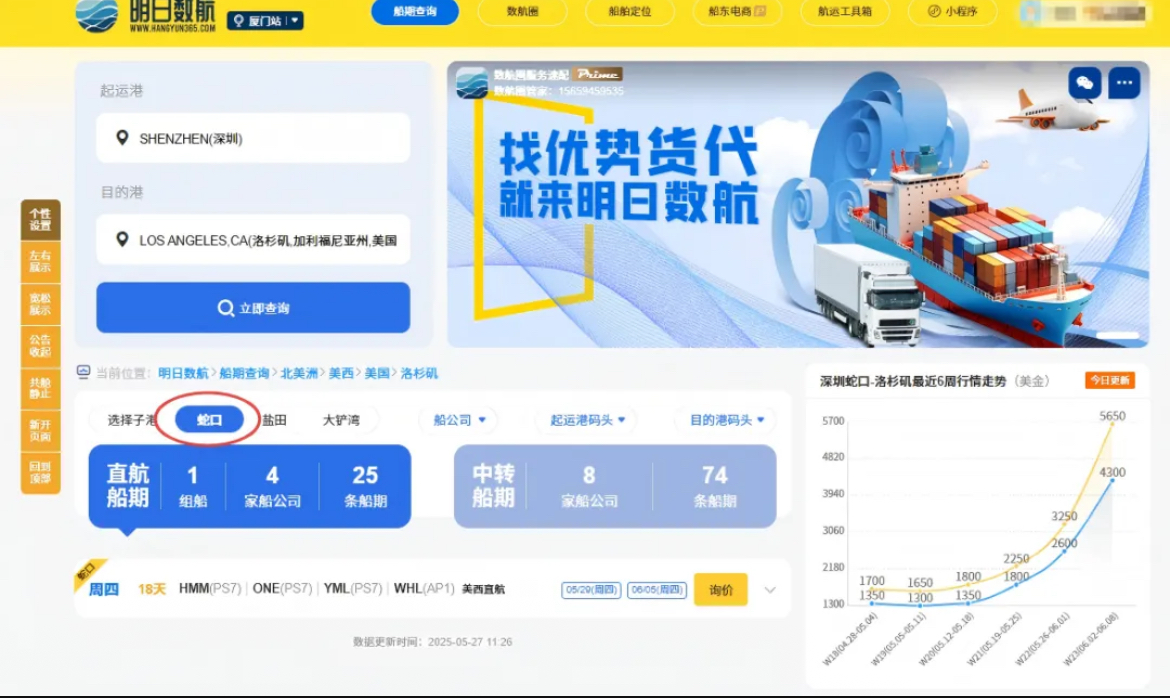The width and height of the screenshot is (1170, 698).
Task: Click the 选择子港 label
Action: click(x=131, y=420)
